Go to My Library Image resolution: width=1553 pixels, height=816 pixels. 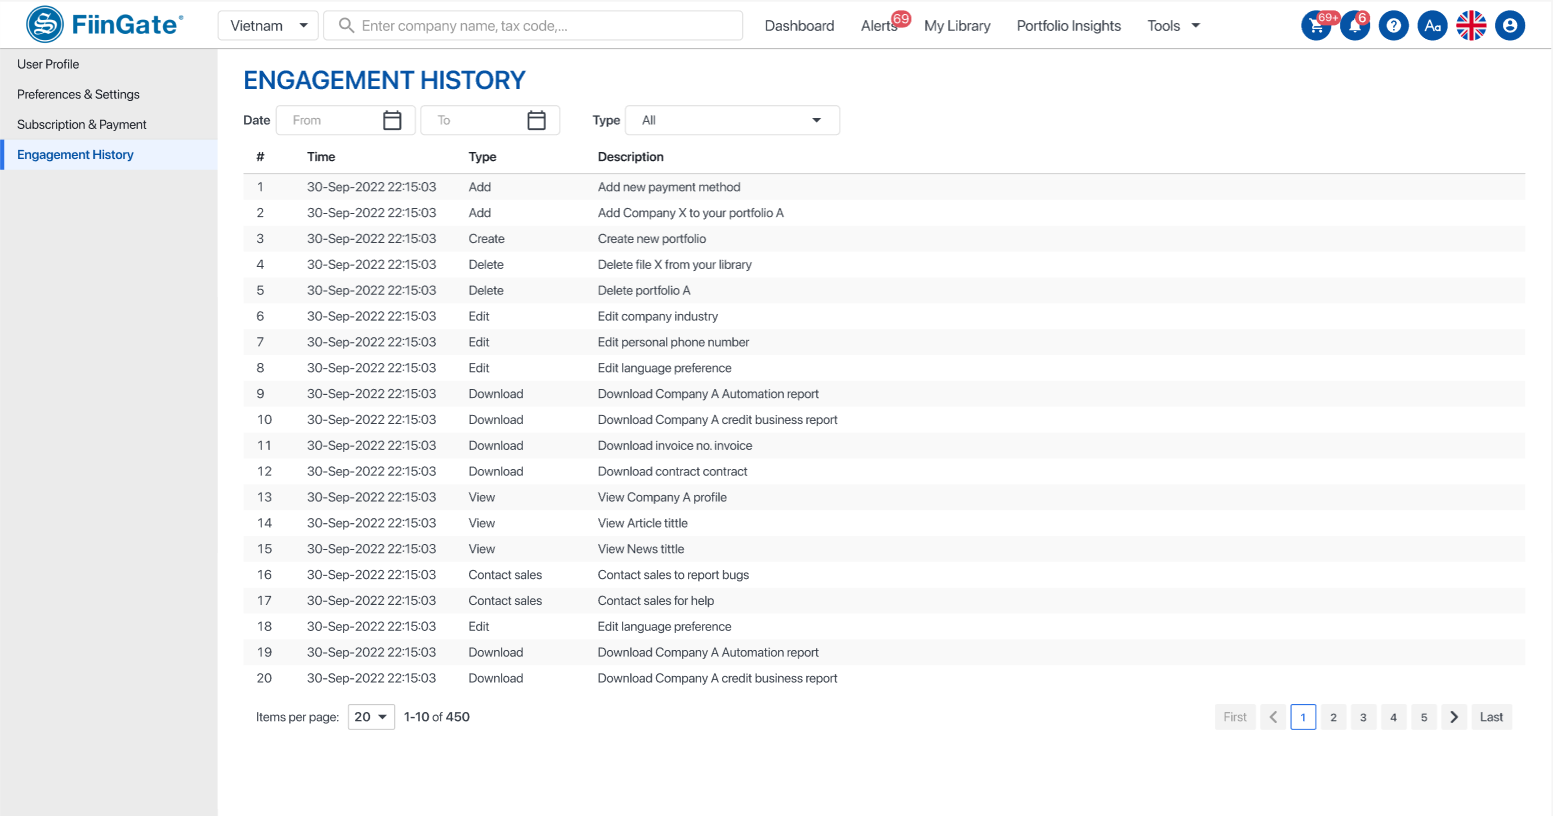957,26
